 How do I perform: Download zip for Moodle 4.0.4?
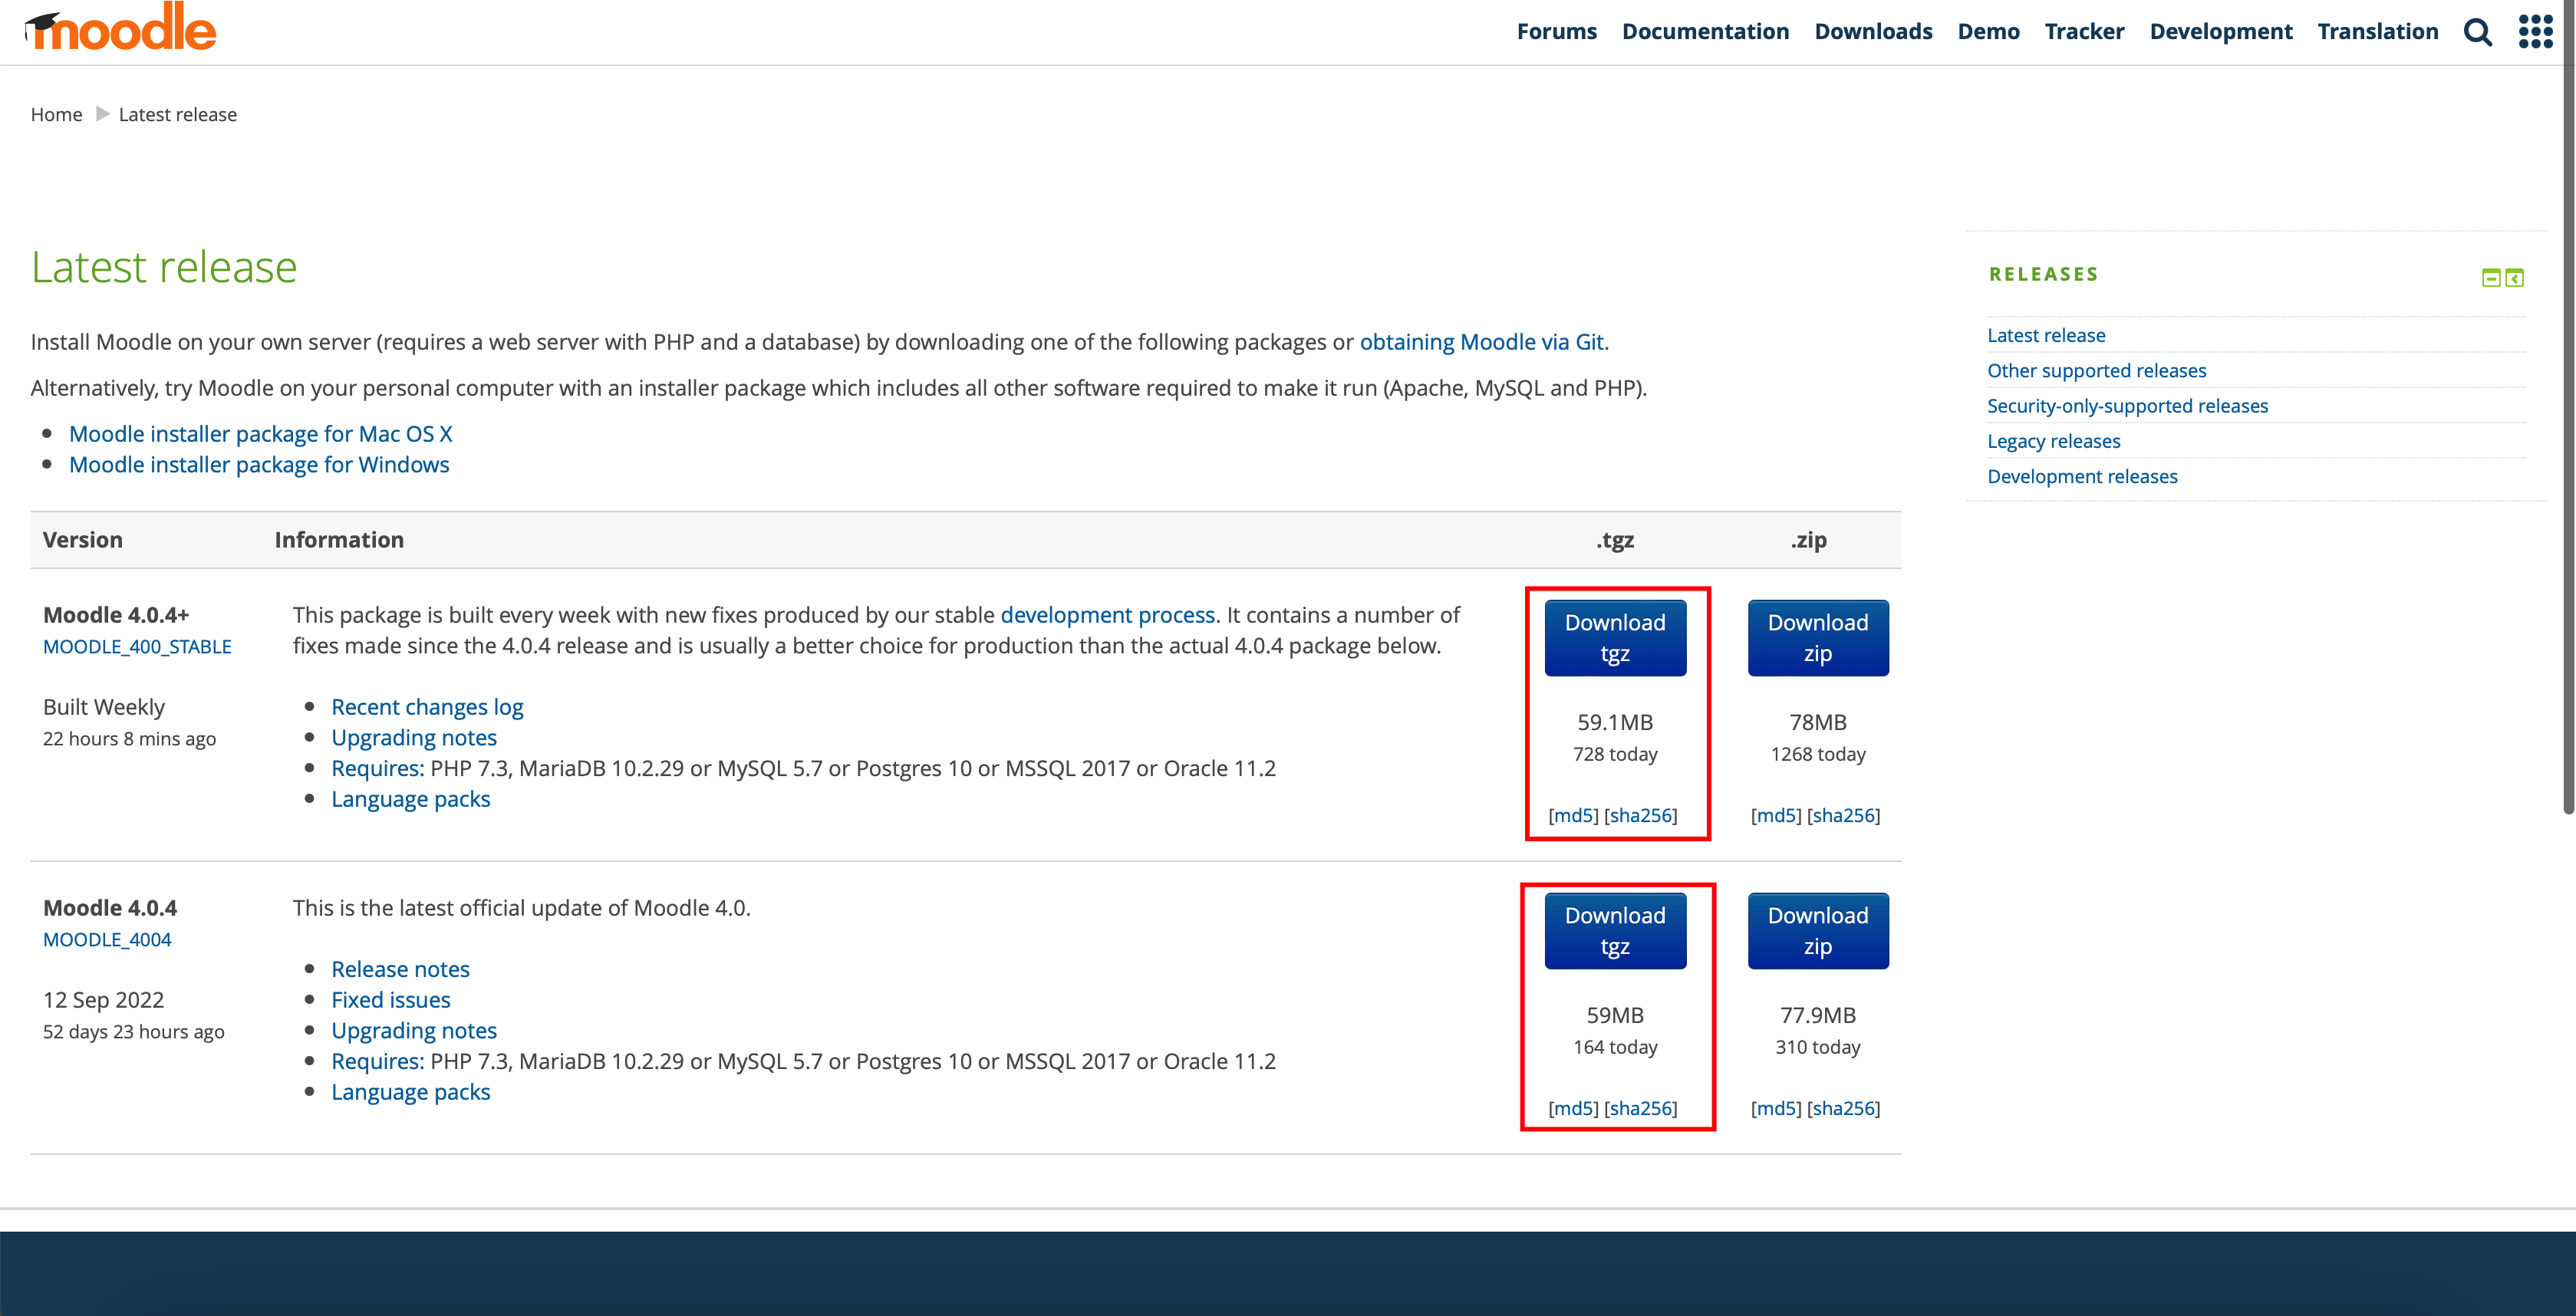coord(1817,931)
